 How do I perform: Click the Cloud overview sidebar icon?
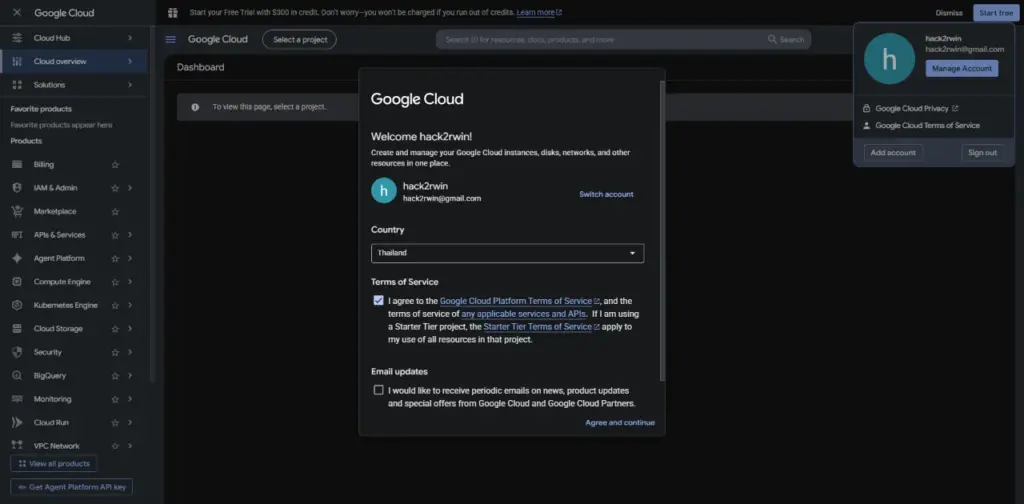click(17, 61)
